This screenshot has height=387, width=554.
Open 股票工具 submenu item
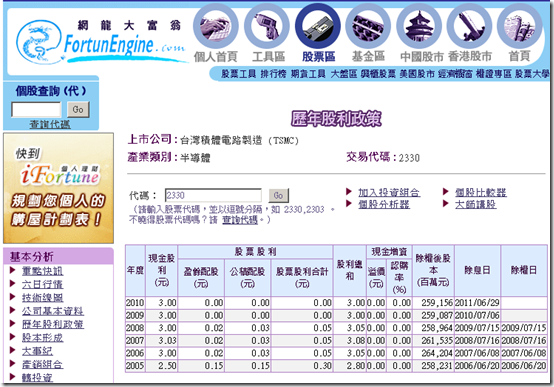(x=238, y=74)
